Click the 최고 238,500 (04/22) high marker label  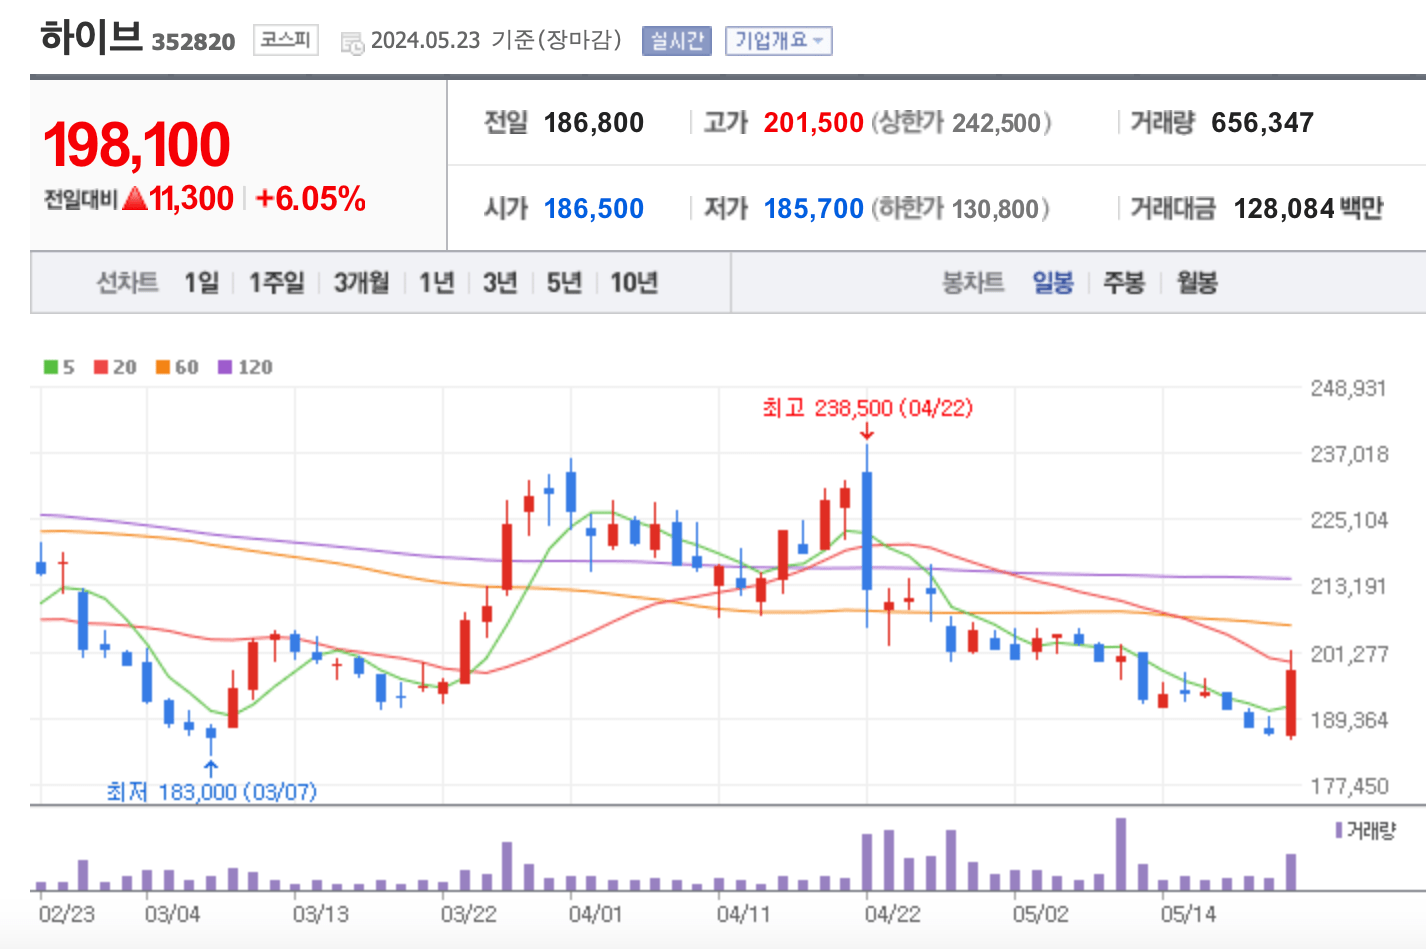pyautogui.click(x=867, y=408)
